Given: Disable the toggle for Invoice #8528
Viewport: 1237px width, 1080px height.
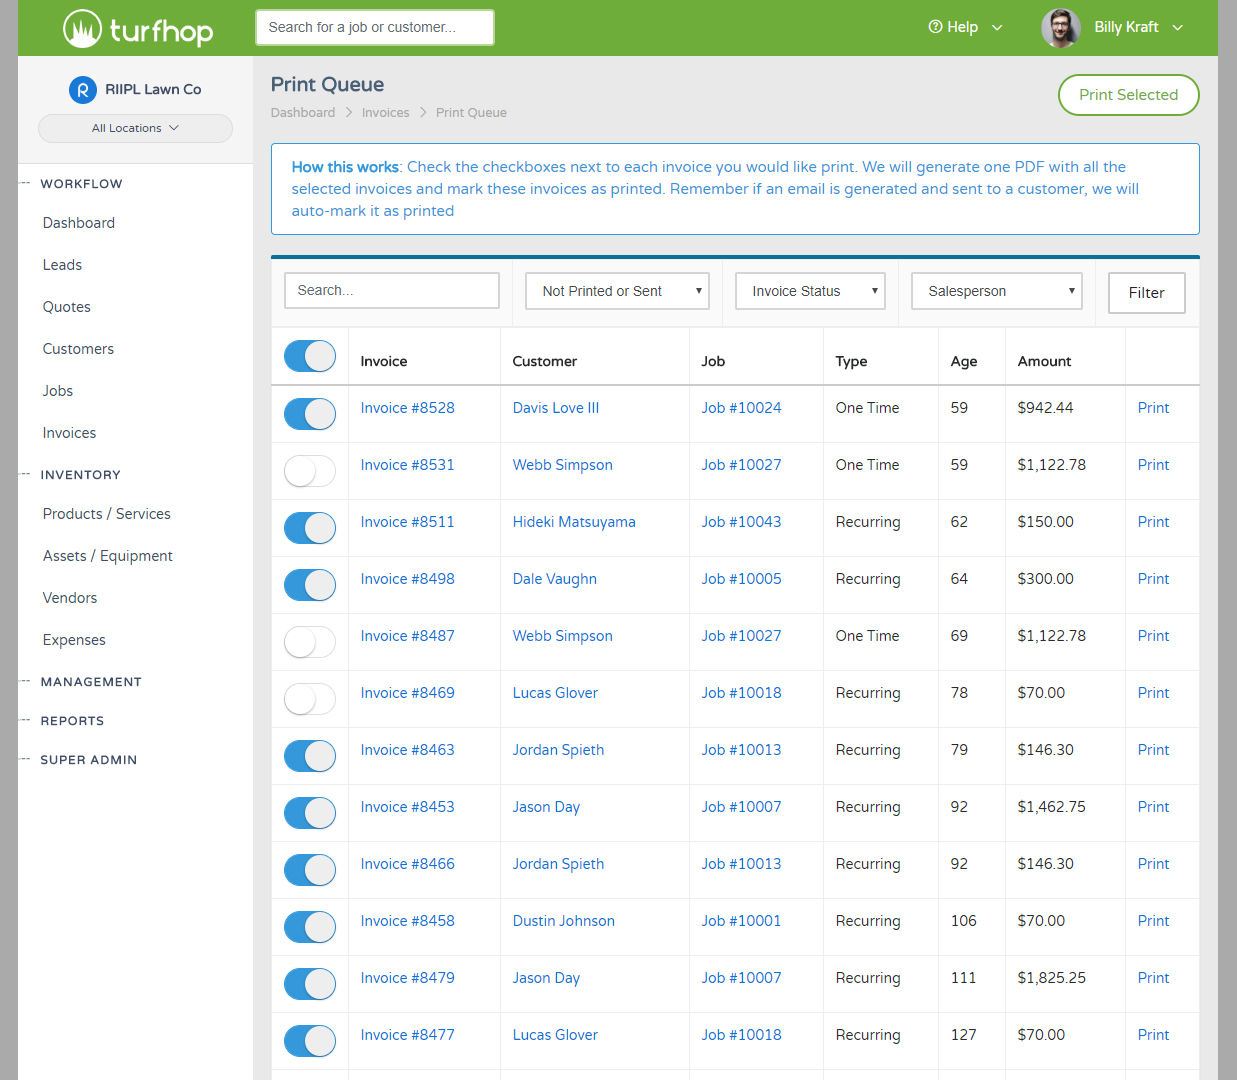Looking at the screenshot, I should [310, 413].
